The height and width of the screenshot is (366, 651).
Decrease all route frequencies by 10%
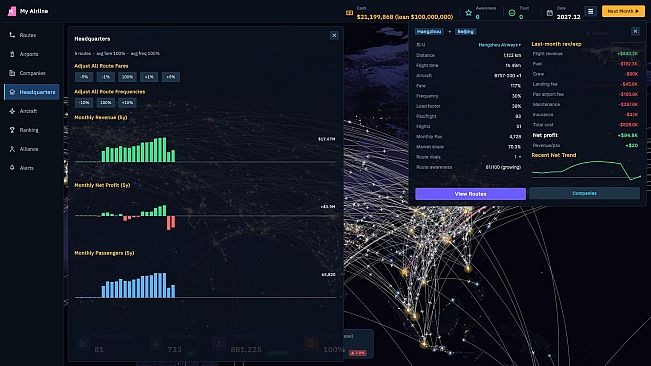point(84,102)
